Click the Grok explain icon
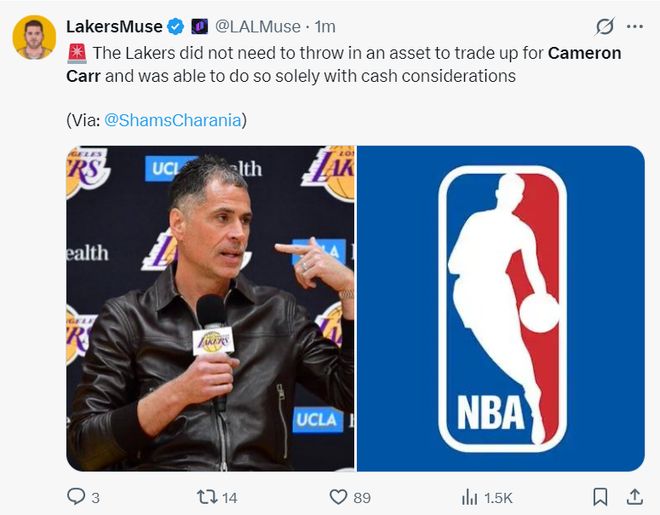This screenshot has width=660, height=515. (605, 27)
